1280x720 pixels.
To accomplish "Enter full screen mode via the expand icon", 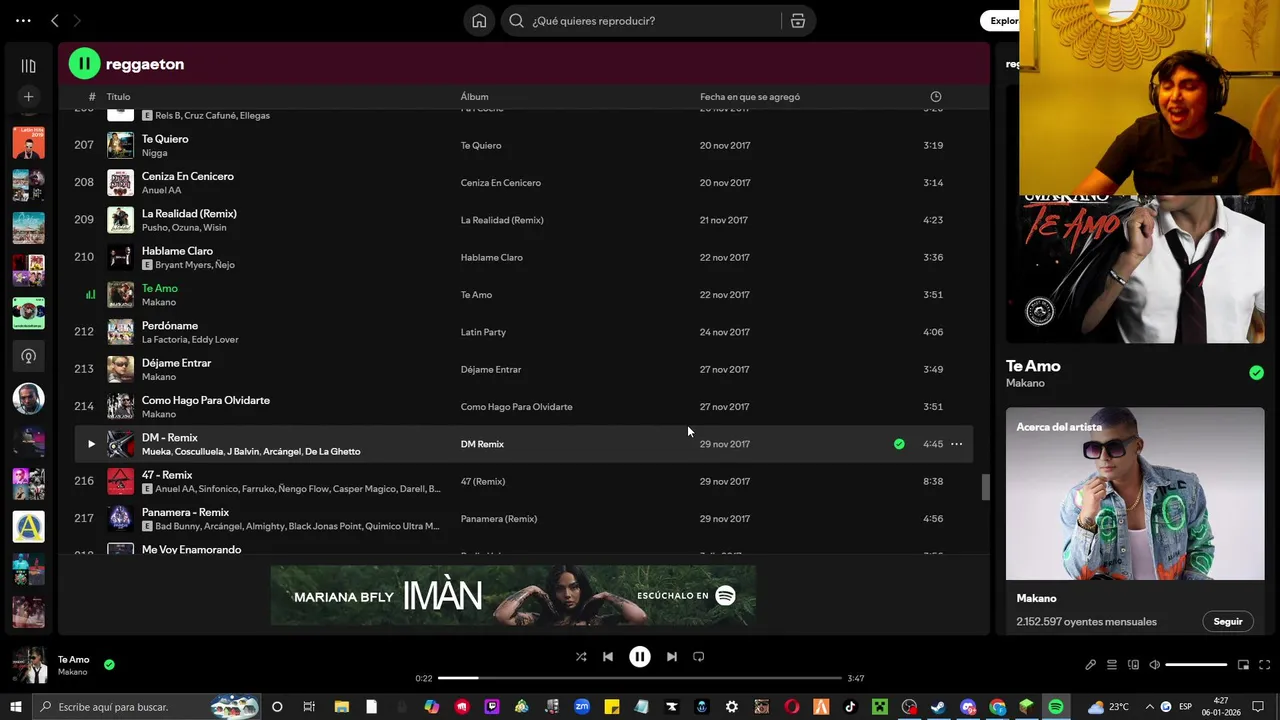I will [x=1265, y=665].
